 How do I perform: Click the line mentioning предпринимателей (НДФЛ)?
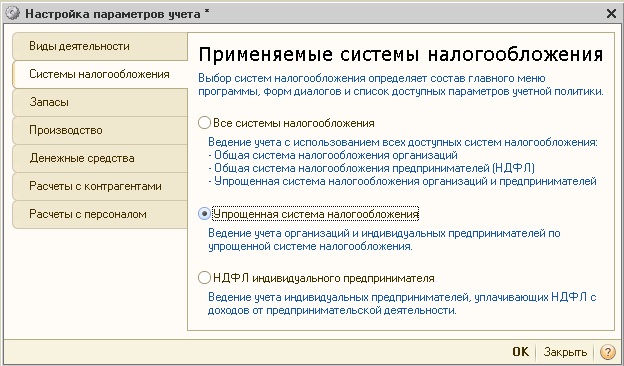click(371, 168)
